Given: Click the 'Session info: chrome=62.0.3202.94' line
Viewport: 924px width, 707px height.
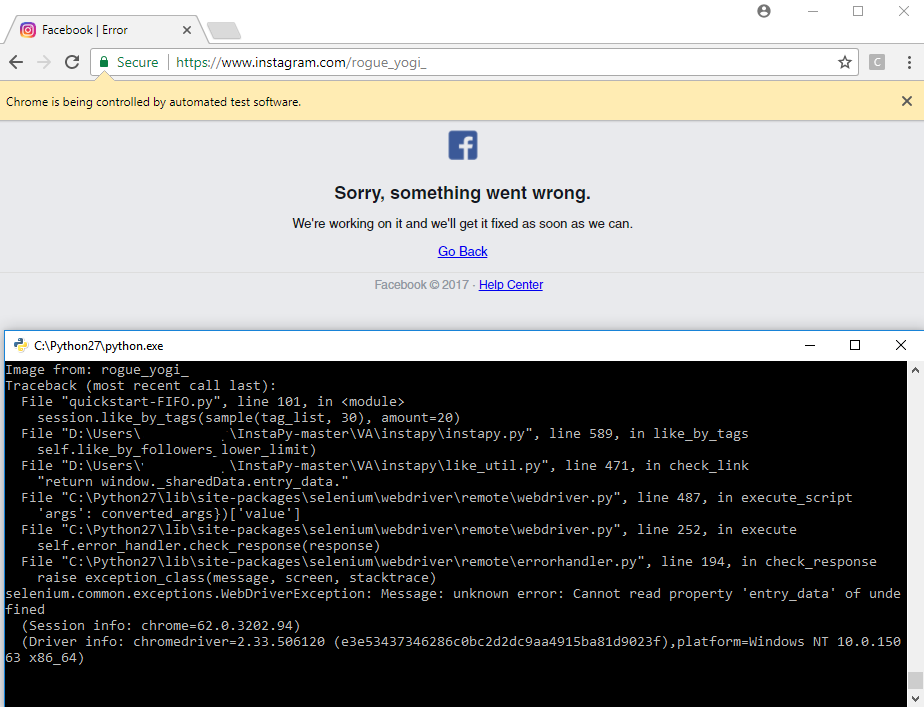Looking at the screenshot, I should pyautogui.click(x=161, y=626).
